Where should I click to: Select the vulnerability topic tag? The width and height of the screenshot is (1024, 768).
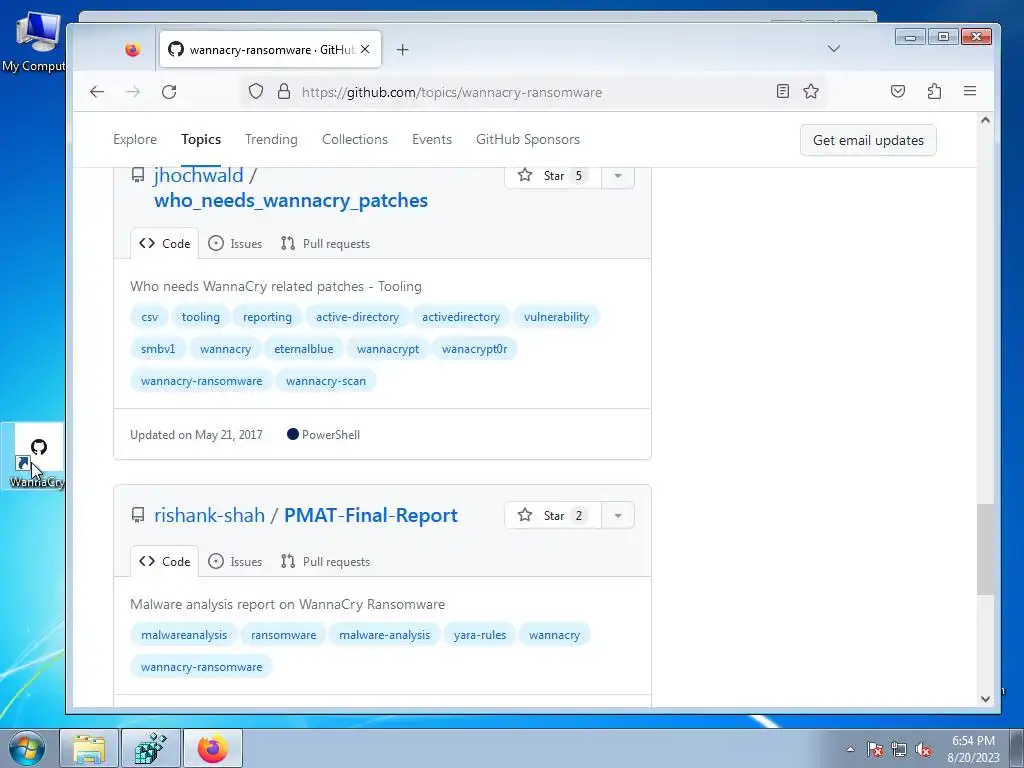(556, 317)
